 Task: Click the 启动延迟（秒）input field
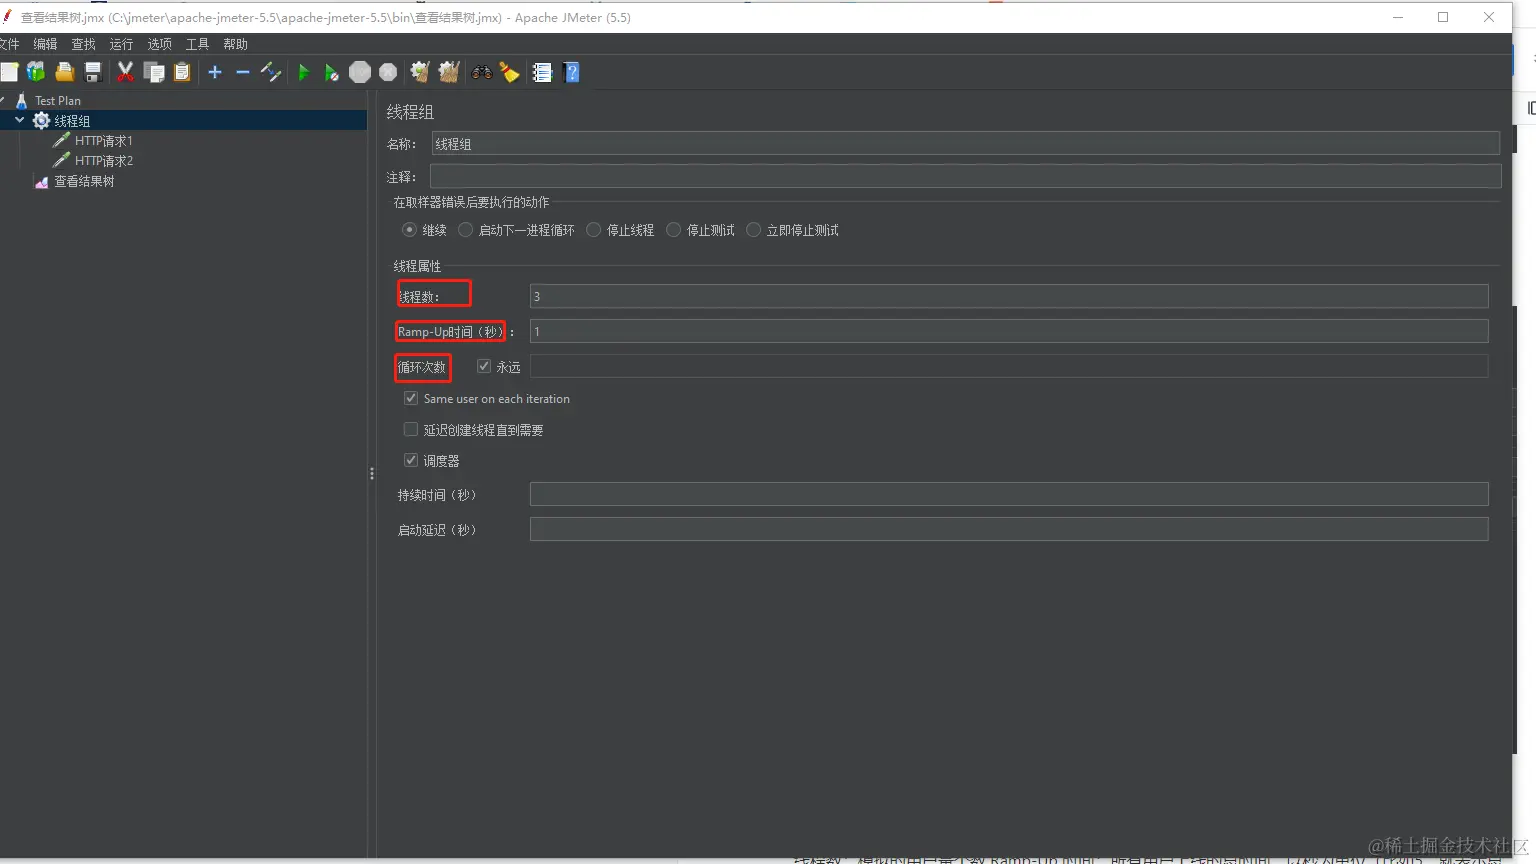(x=1009, y=529)
